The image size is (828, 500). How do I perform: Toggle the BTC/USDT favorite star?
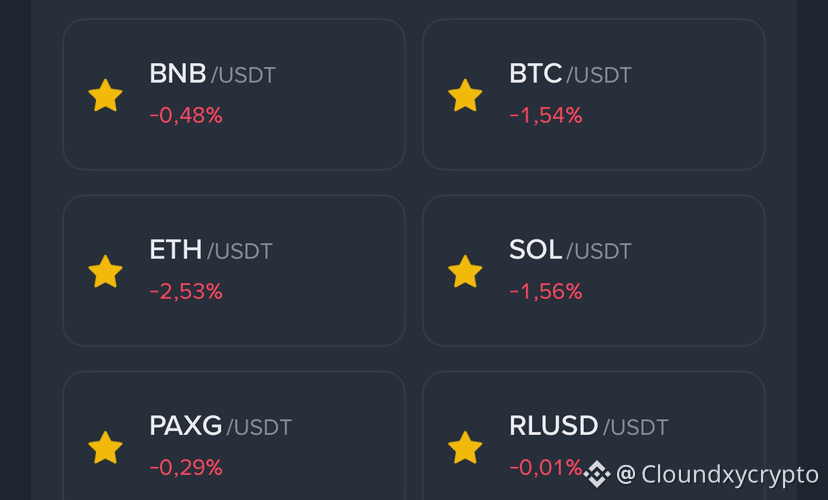click(x=465, y=95)
